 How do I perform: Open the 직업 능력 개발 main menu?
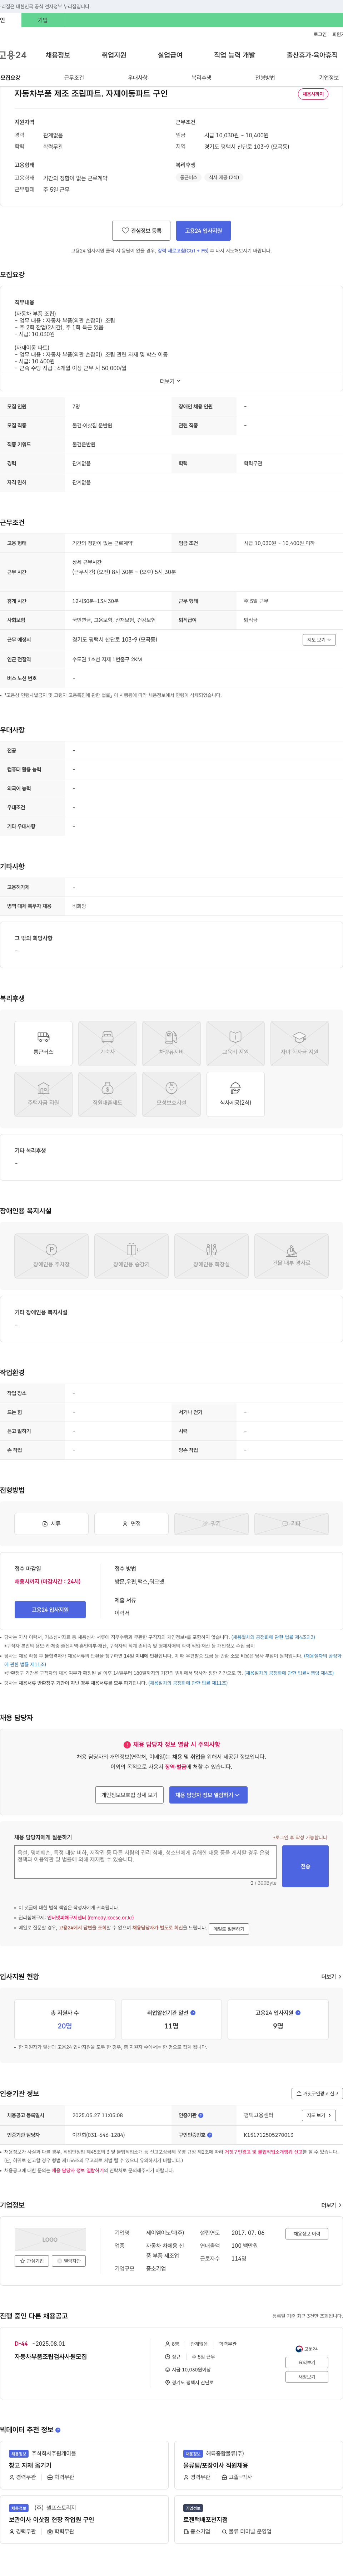tap(234, 55)
